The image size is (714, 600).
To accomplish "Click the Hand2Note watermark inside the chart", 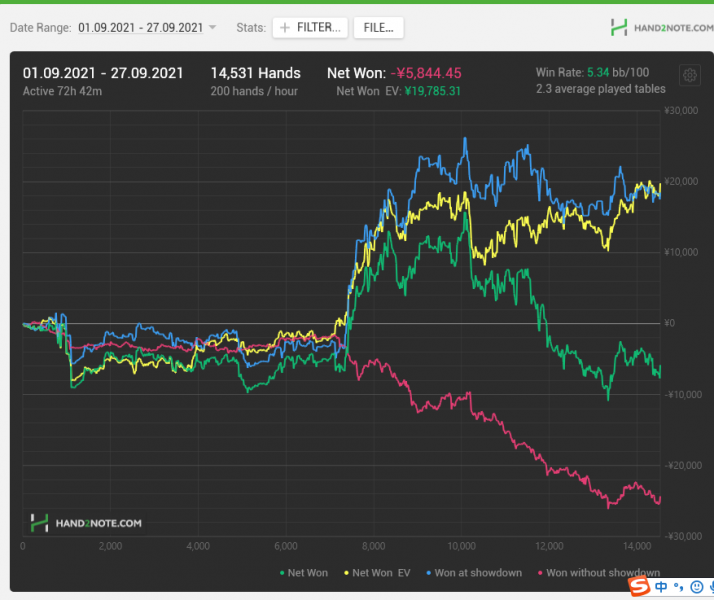I will pyautogui.click(x=86, y=522).
